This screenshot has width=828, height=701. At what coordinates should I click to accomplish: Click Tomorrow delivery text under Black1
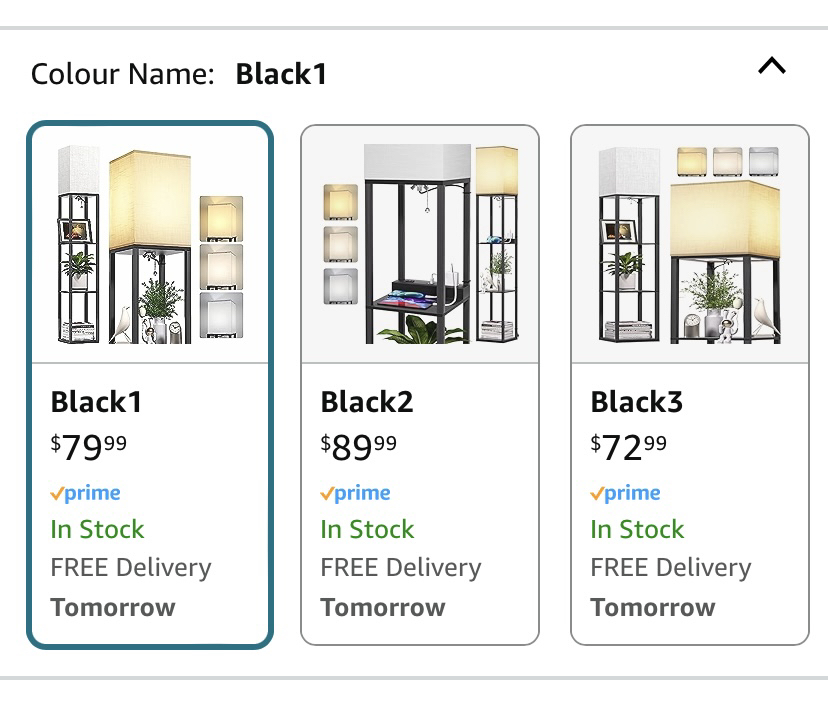point(113,607)
